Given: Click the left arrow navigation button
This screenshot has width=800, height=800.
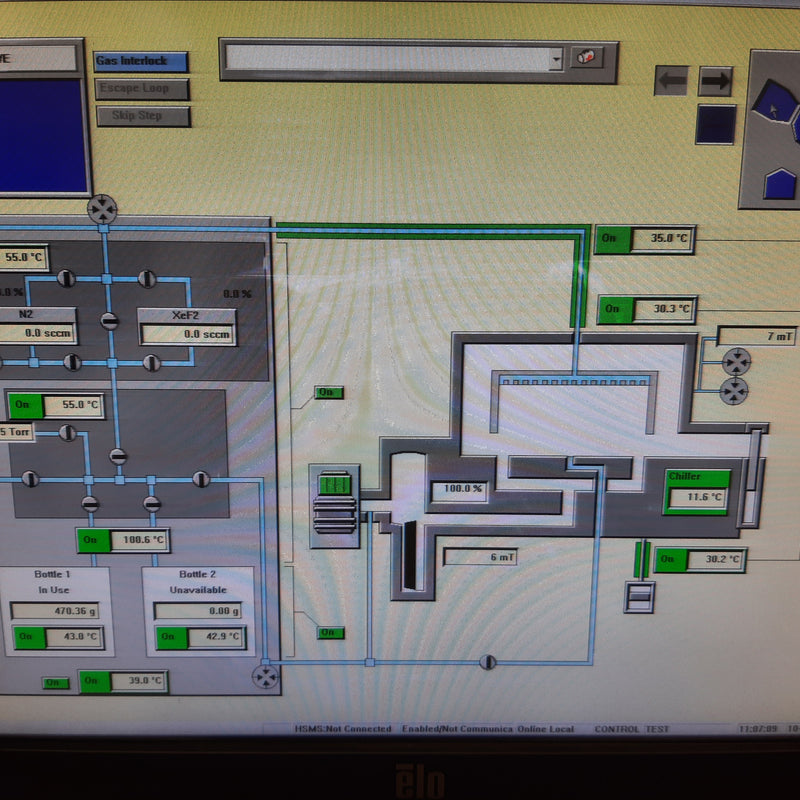Looking at the screenshot, I should tap(671, 81).
